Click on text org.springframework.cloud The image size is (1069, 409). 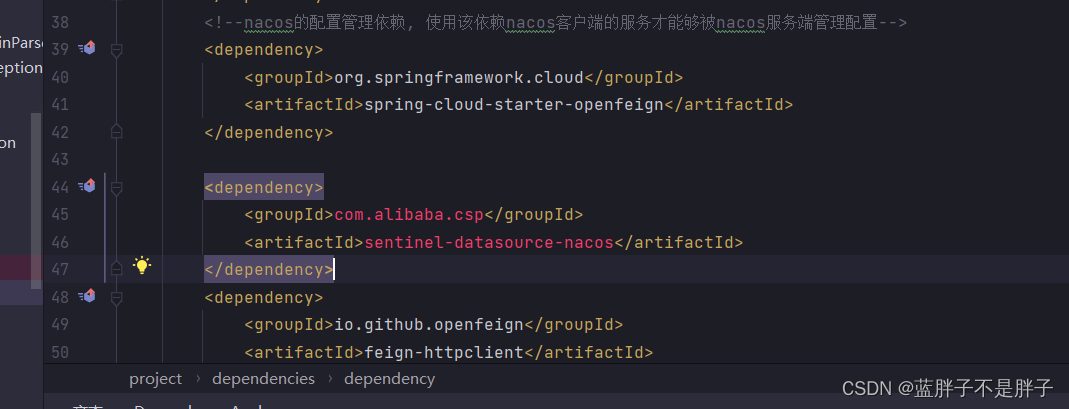[x=459, y=78]
